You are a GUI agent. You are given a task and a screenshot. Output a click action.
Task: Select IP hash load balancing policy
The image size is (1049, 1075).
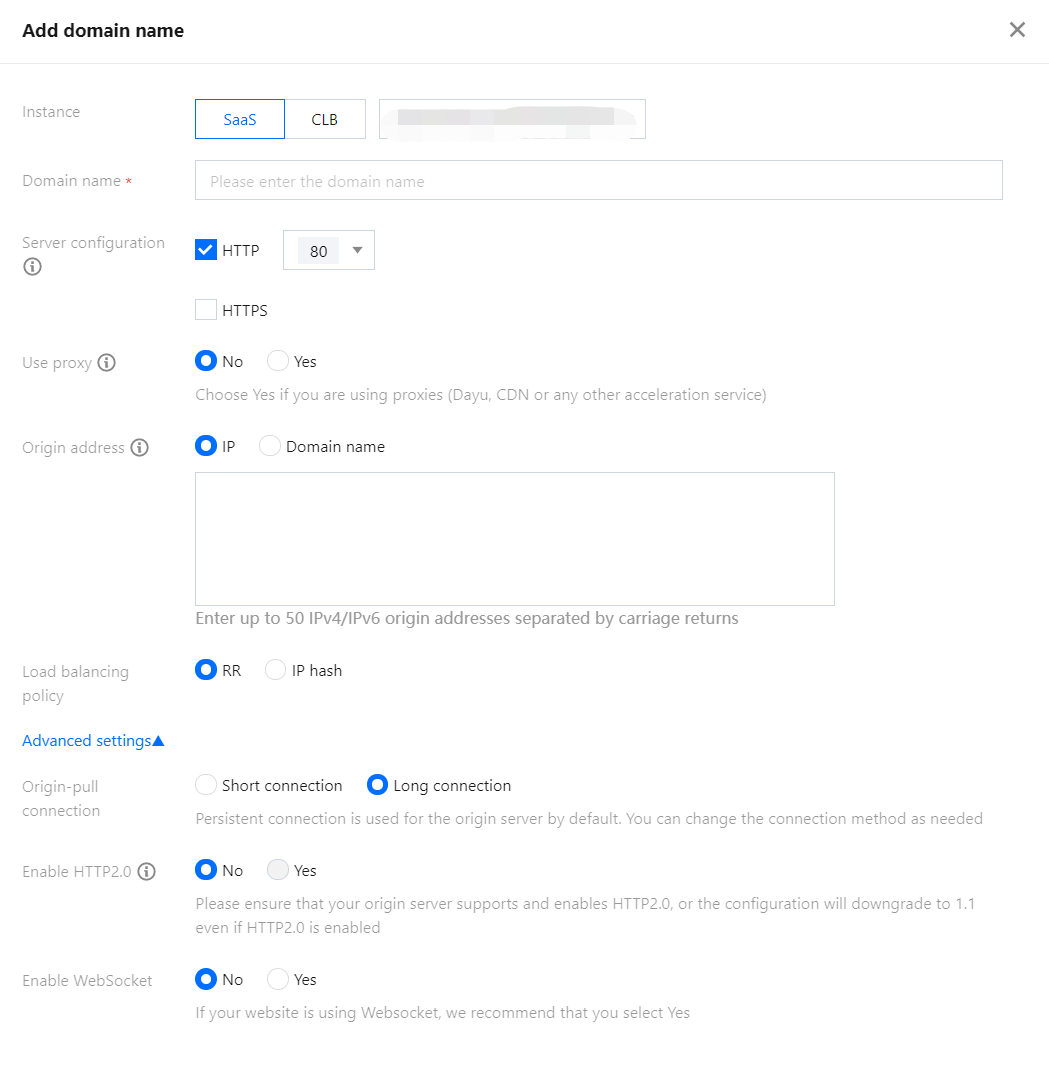[x=276, y=670]
